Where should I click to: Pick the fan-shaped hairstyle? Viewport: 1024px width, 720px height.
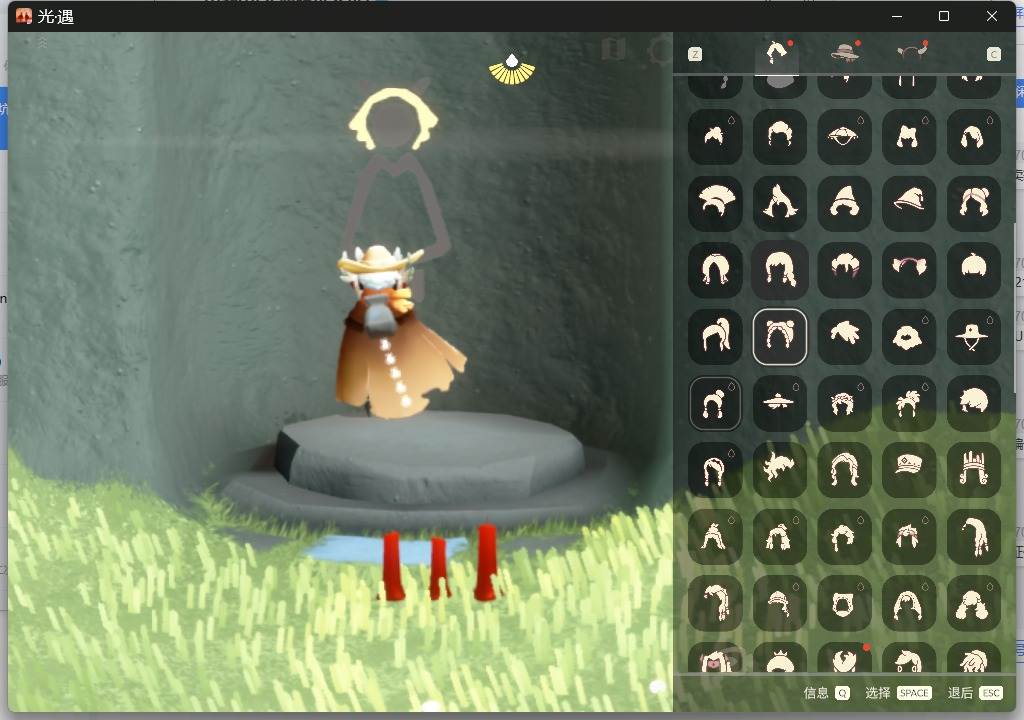pos(715,203)
